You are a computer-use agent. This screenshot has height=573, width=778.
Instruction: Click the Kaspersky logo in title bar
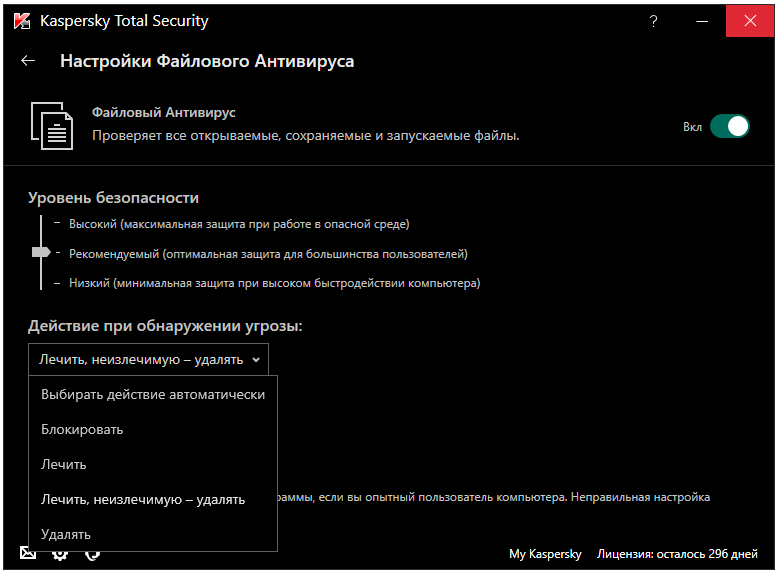click(19, 20)
